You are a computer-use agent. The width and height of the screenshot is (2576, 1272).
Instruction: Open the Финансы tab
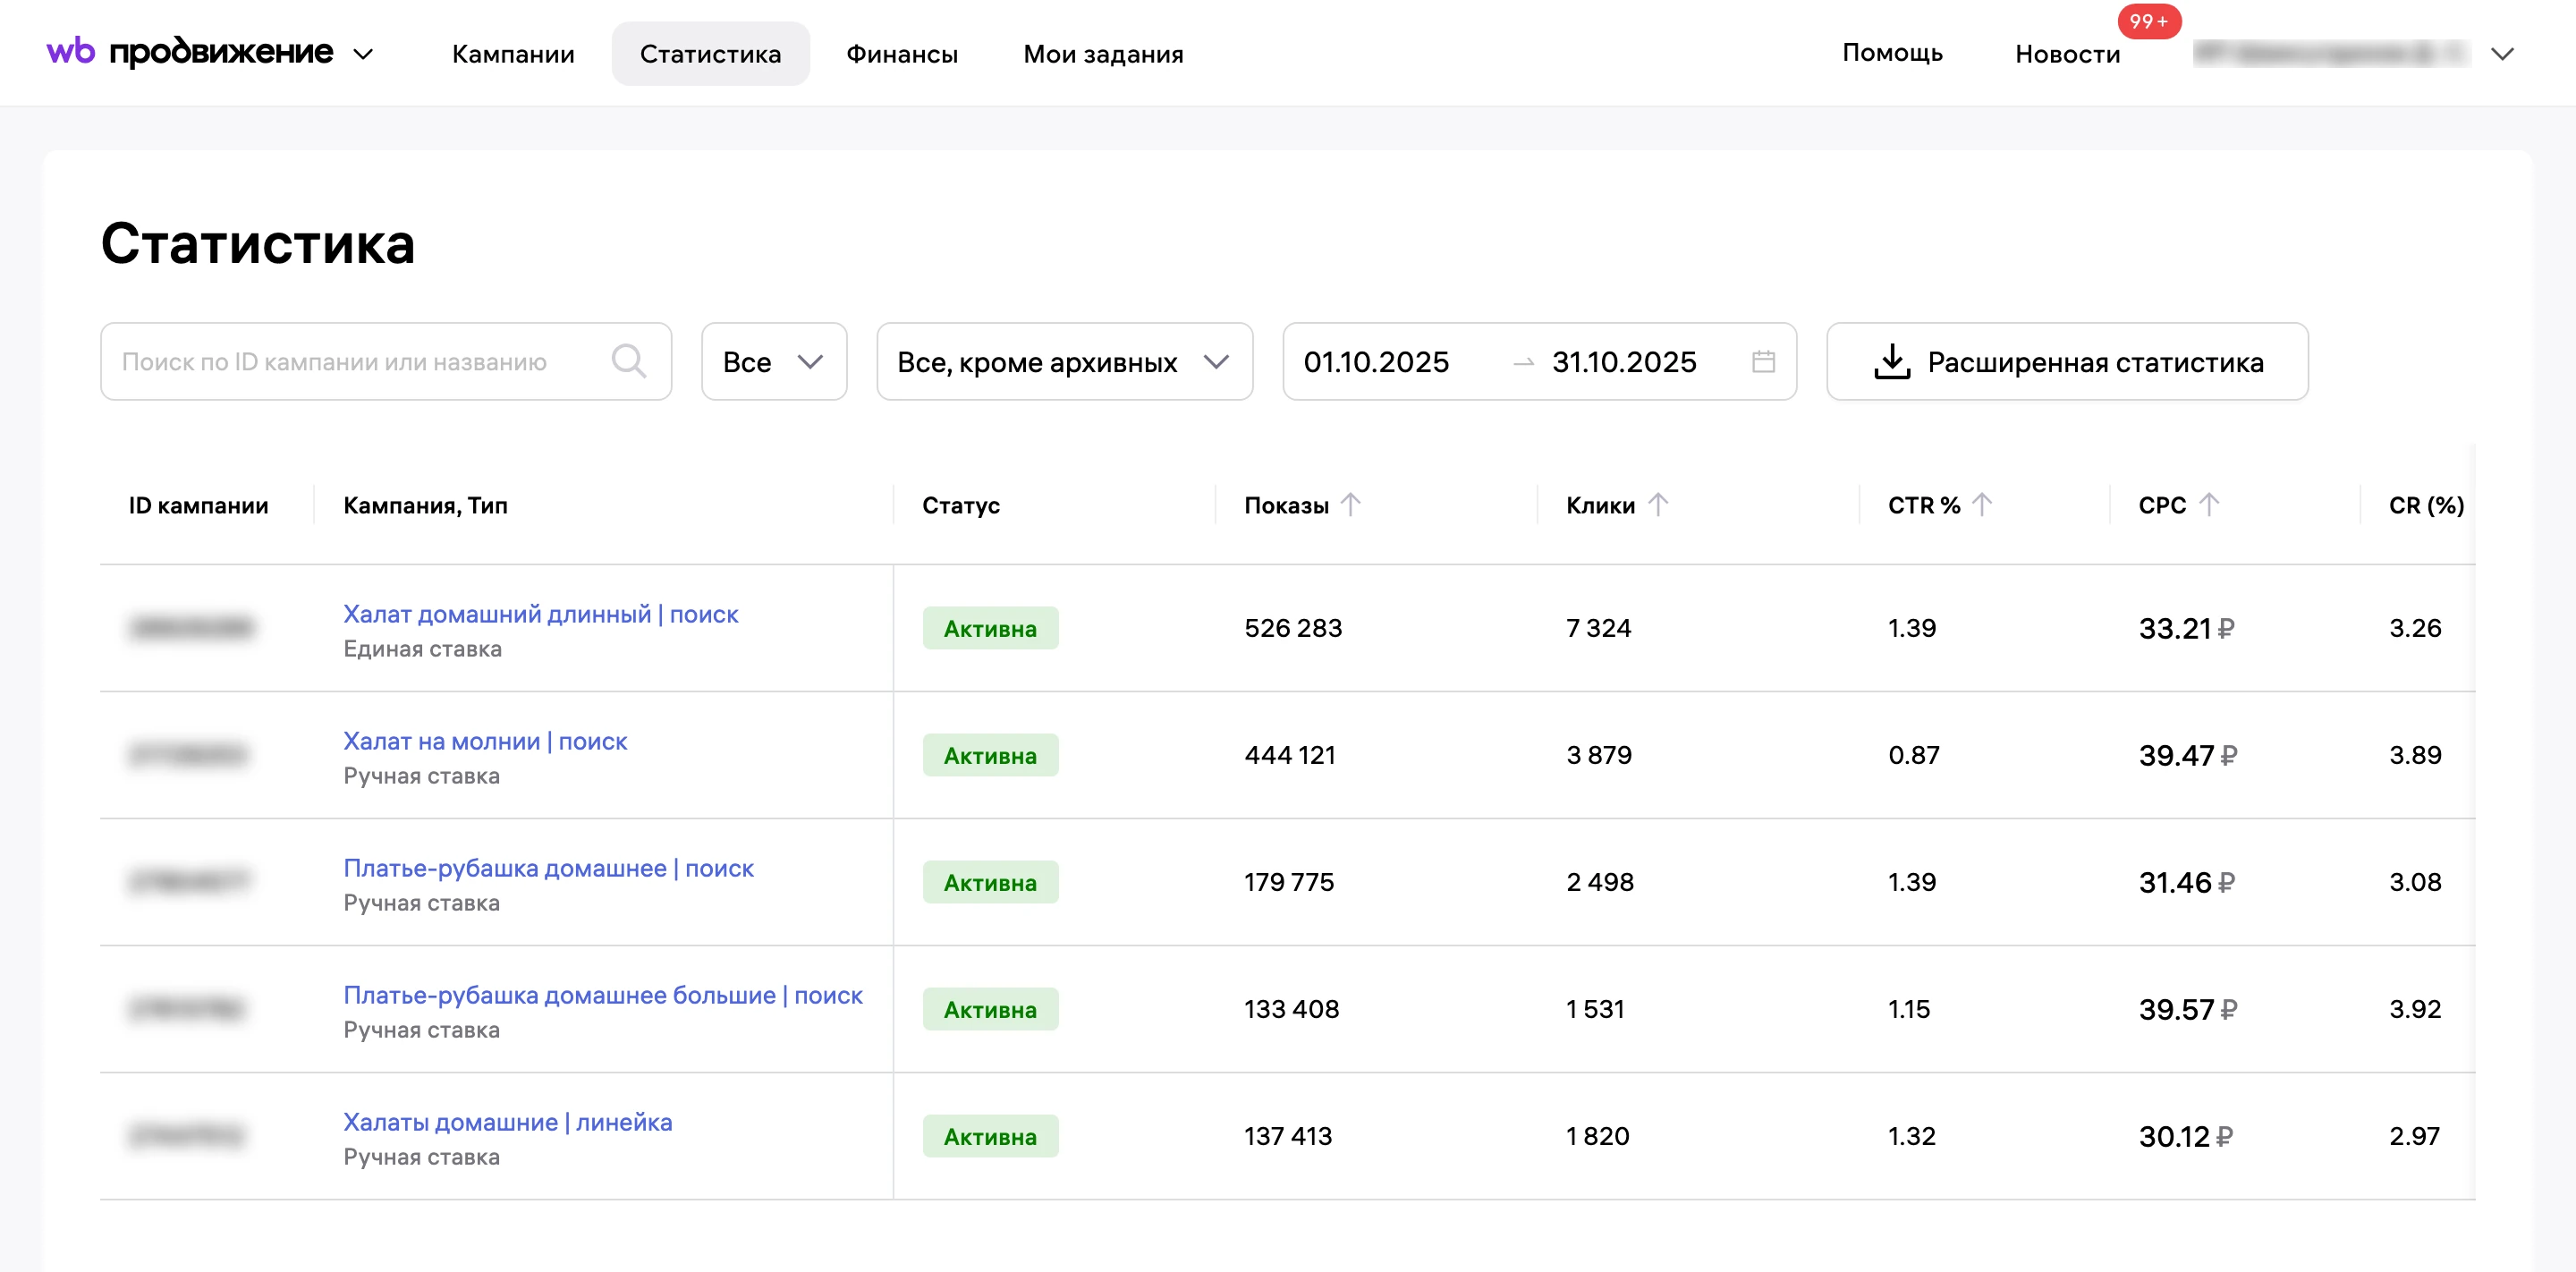(902, 54)
